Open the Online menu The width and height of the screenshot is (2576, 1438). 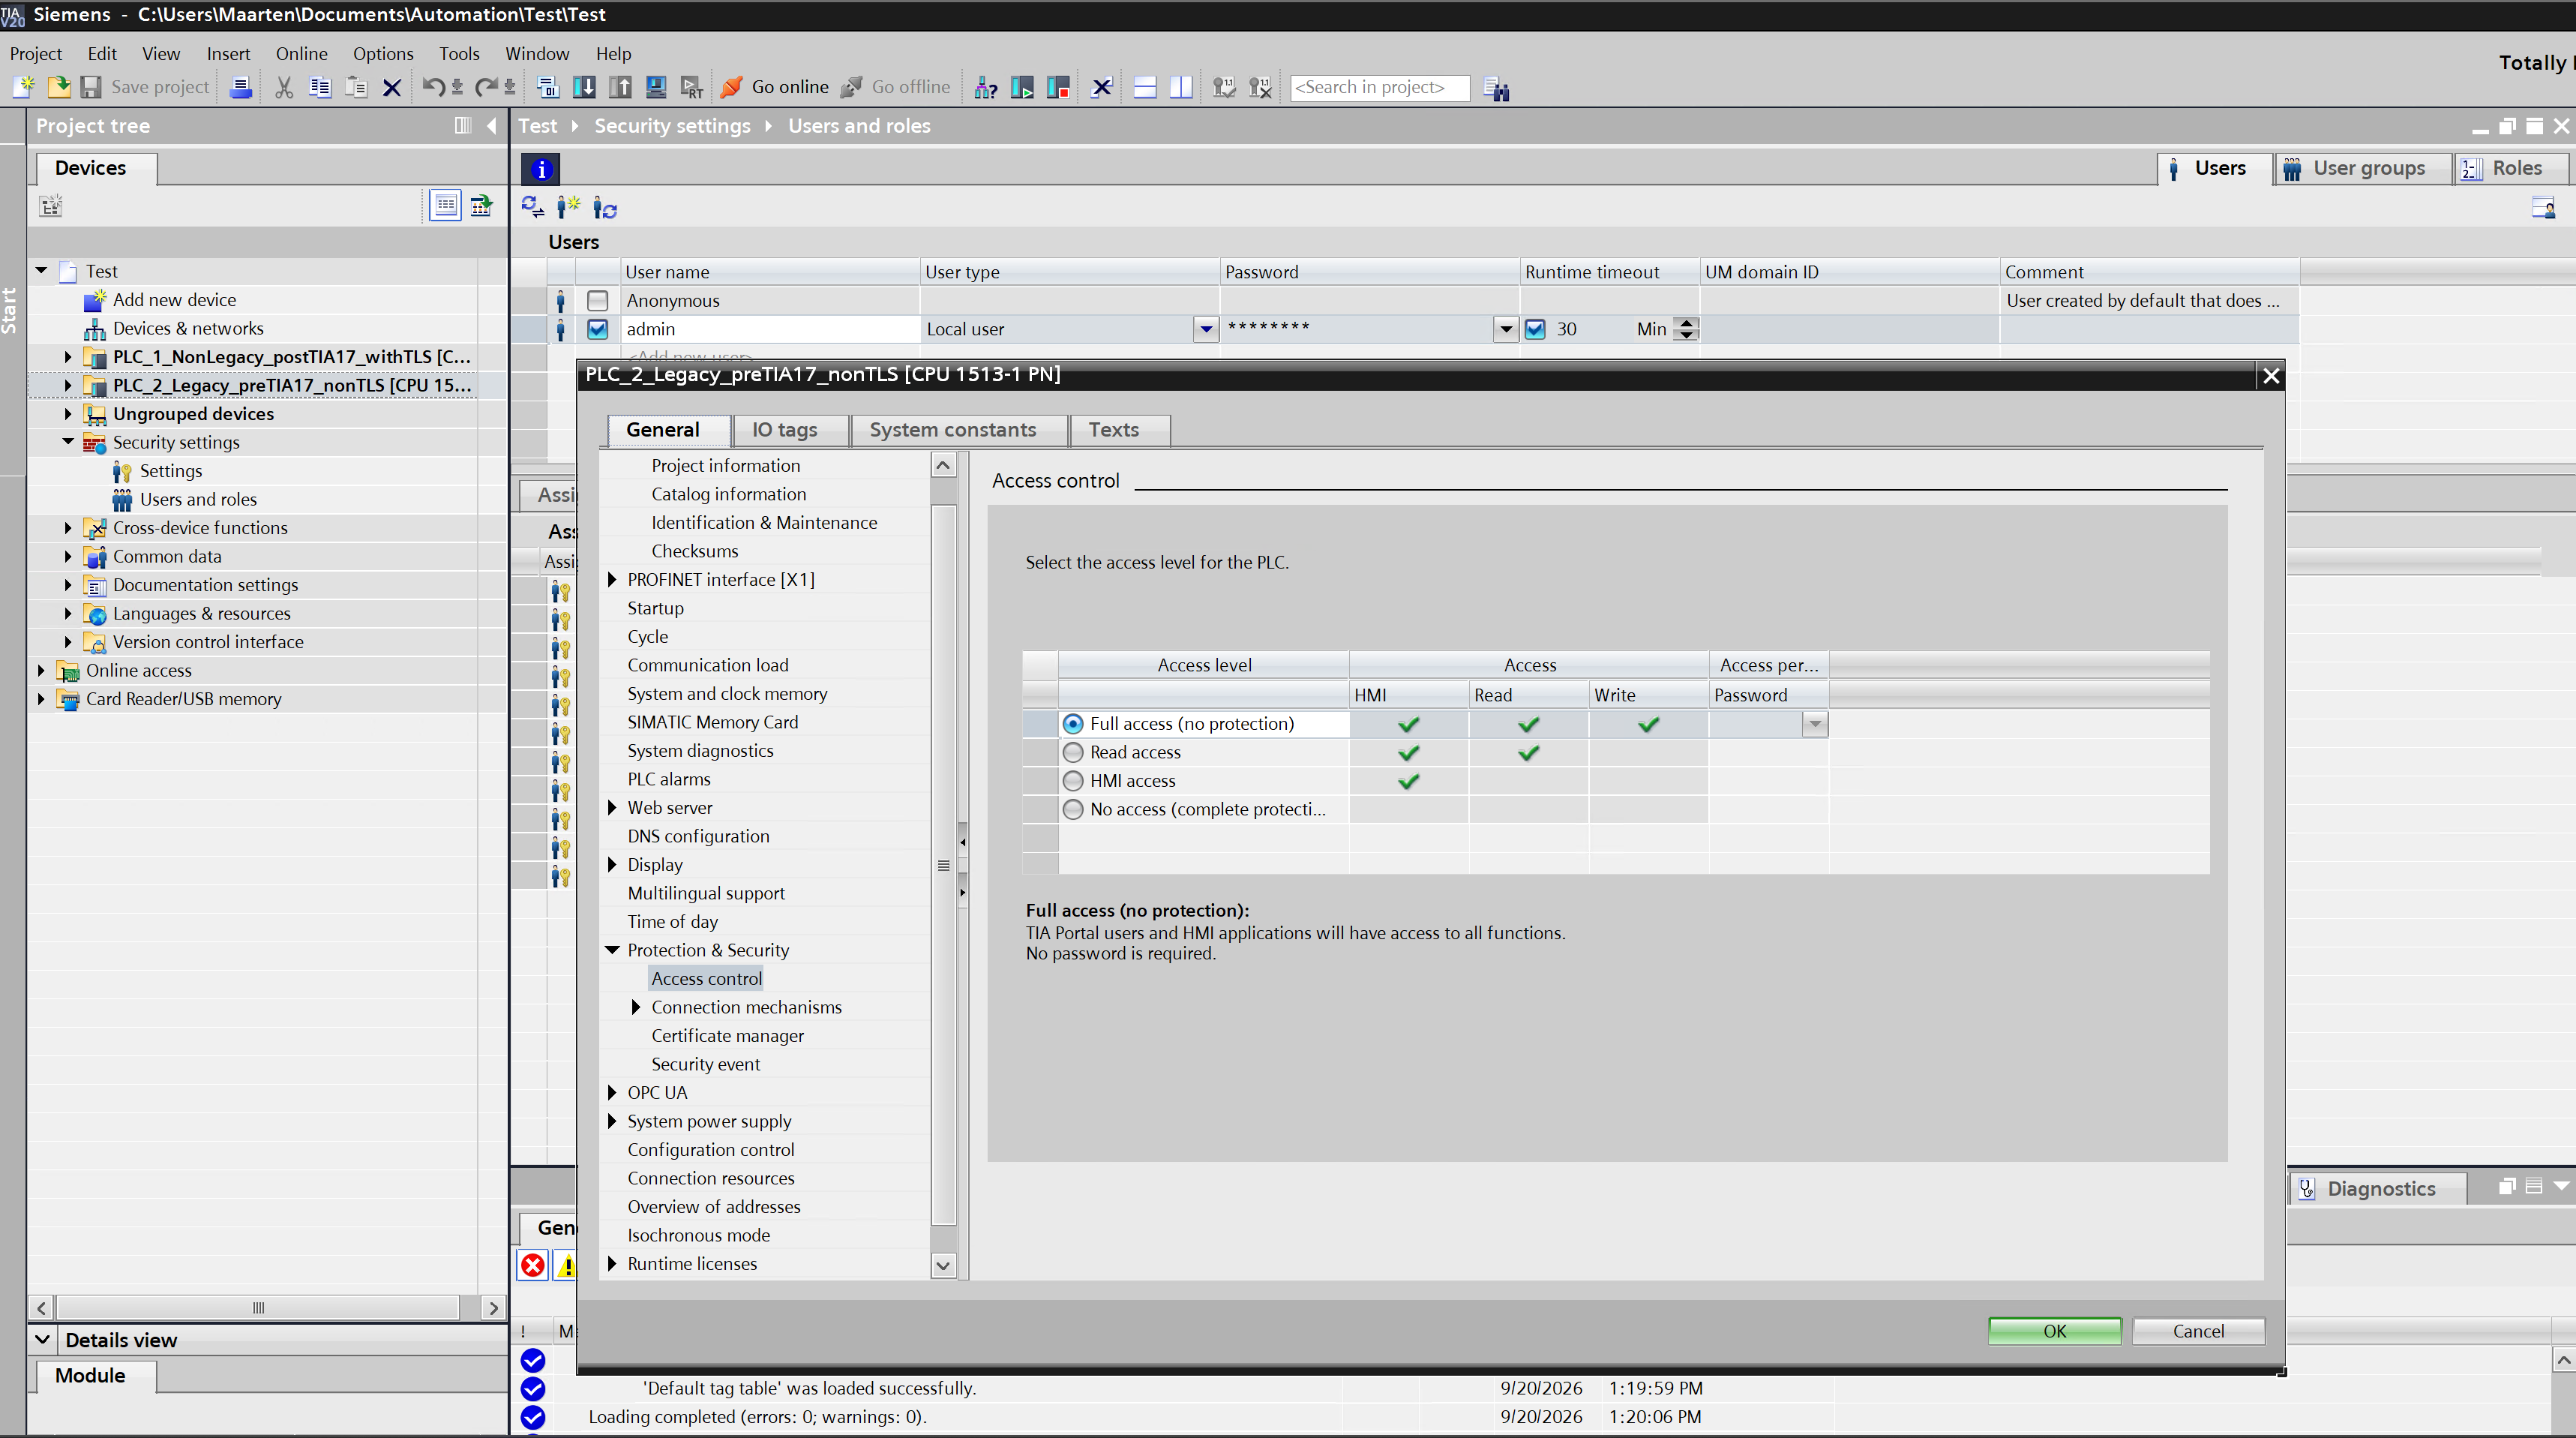tap(301, 54)
